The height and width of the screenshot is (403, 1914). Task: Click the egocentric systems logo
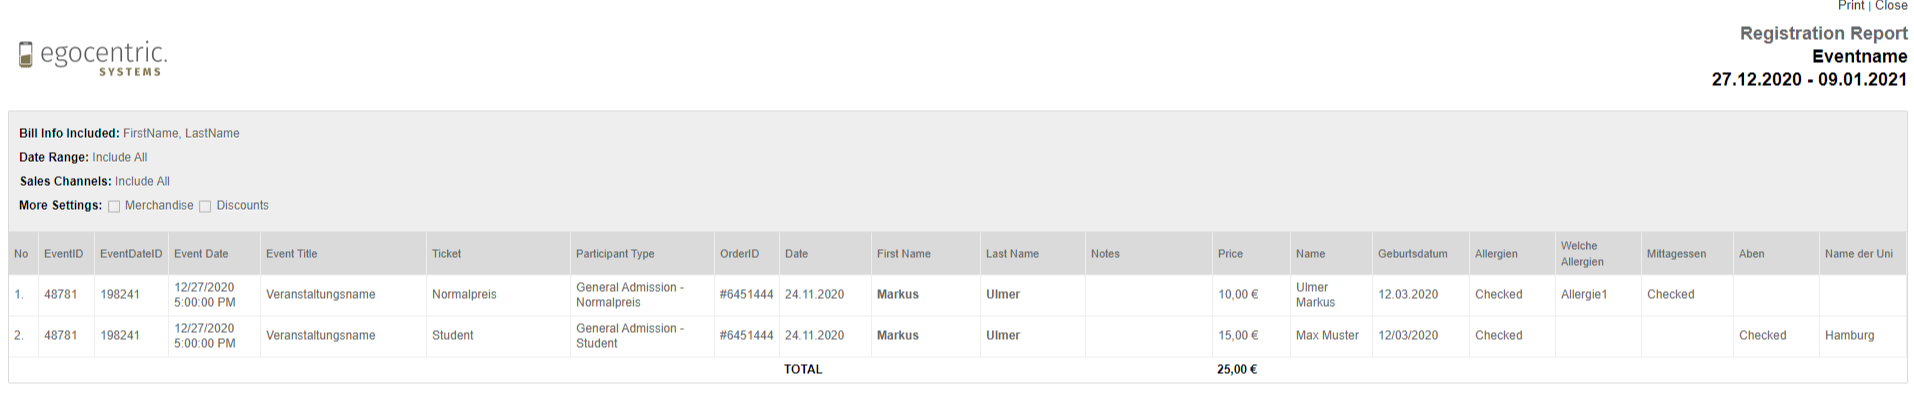click(x=93, y=57)
